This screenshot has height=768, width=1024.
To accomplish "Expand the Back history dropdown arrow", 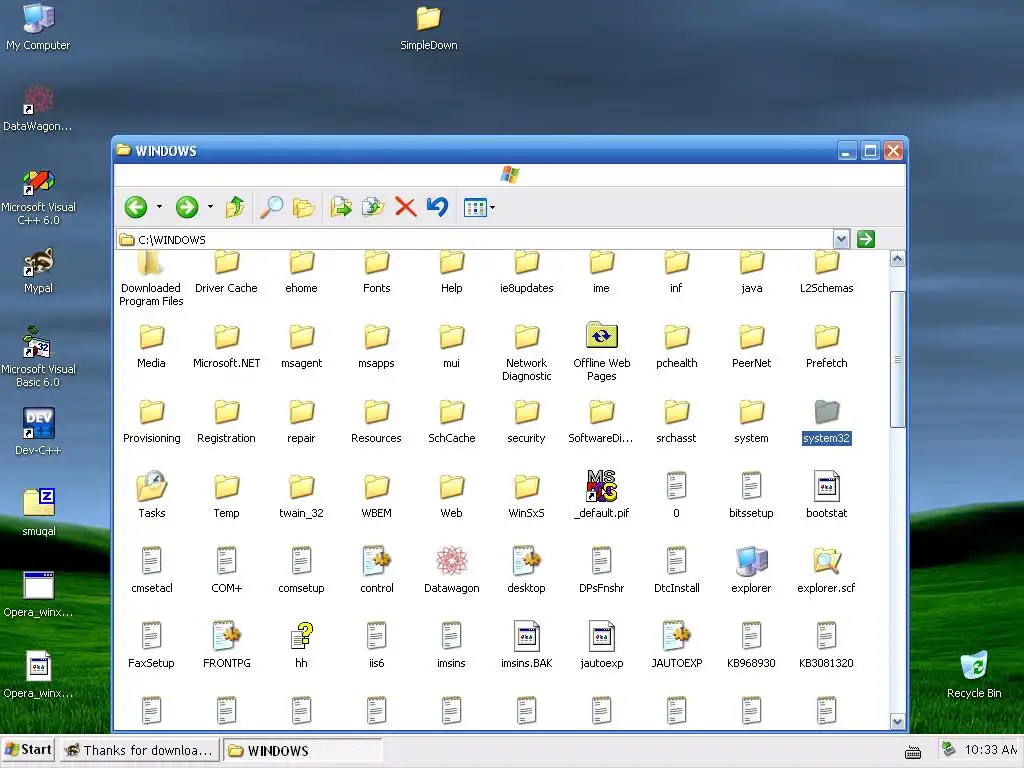I will coord(159,208).
